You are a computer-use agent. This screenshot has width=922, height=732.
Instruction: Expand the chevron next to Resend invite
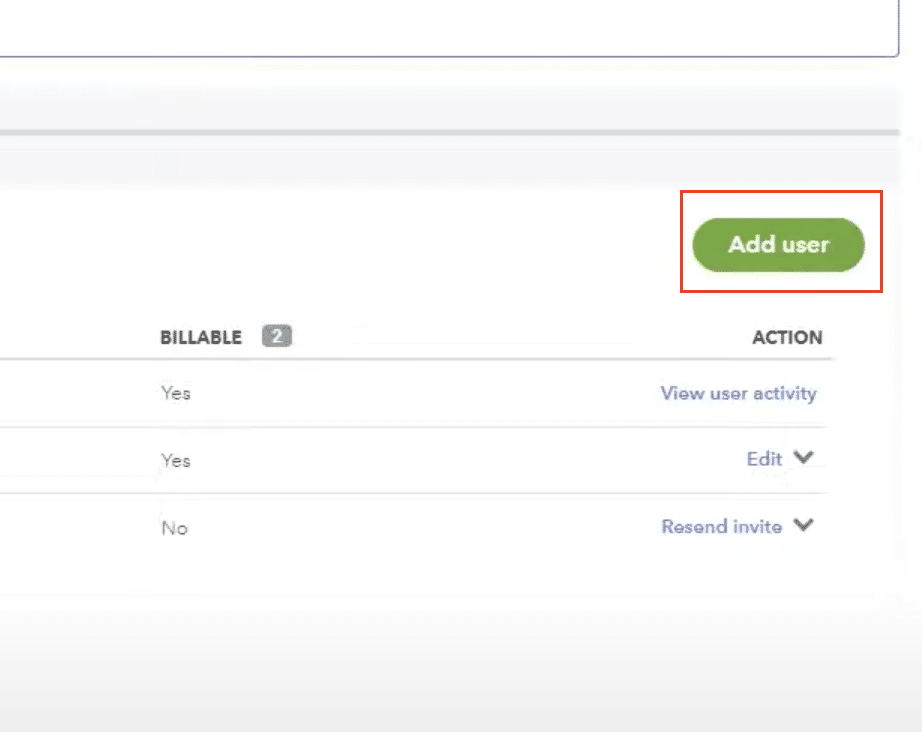803,524
